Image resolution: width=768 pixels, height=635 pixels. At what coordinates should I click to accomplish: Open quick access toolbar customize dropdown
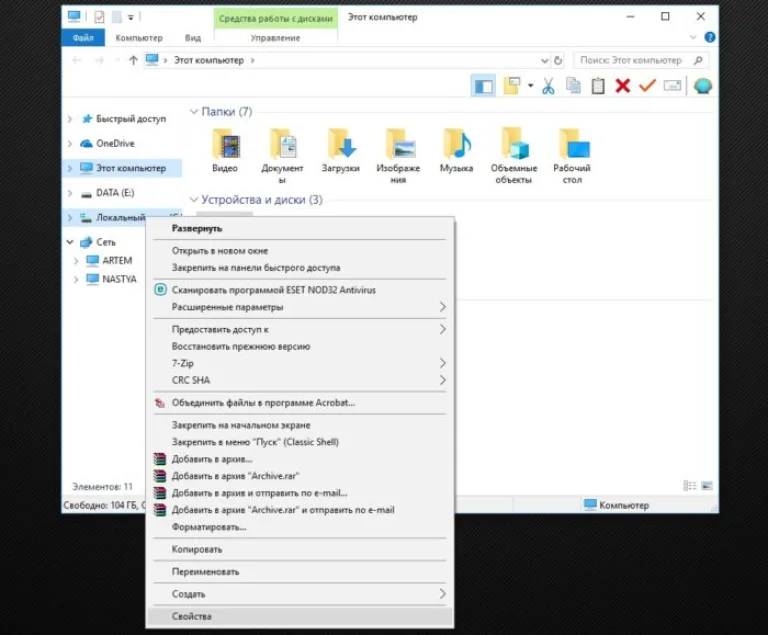click(131, 18)
